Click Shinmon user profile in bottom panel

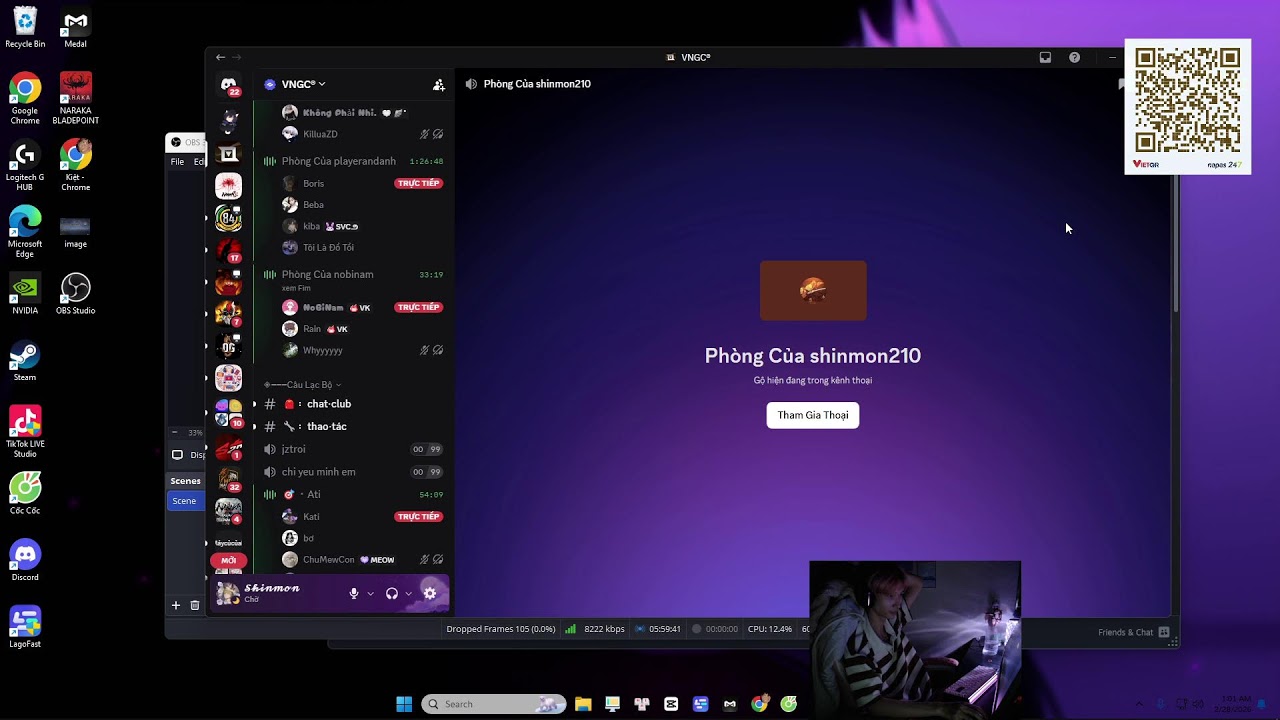pos(274,593)
